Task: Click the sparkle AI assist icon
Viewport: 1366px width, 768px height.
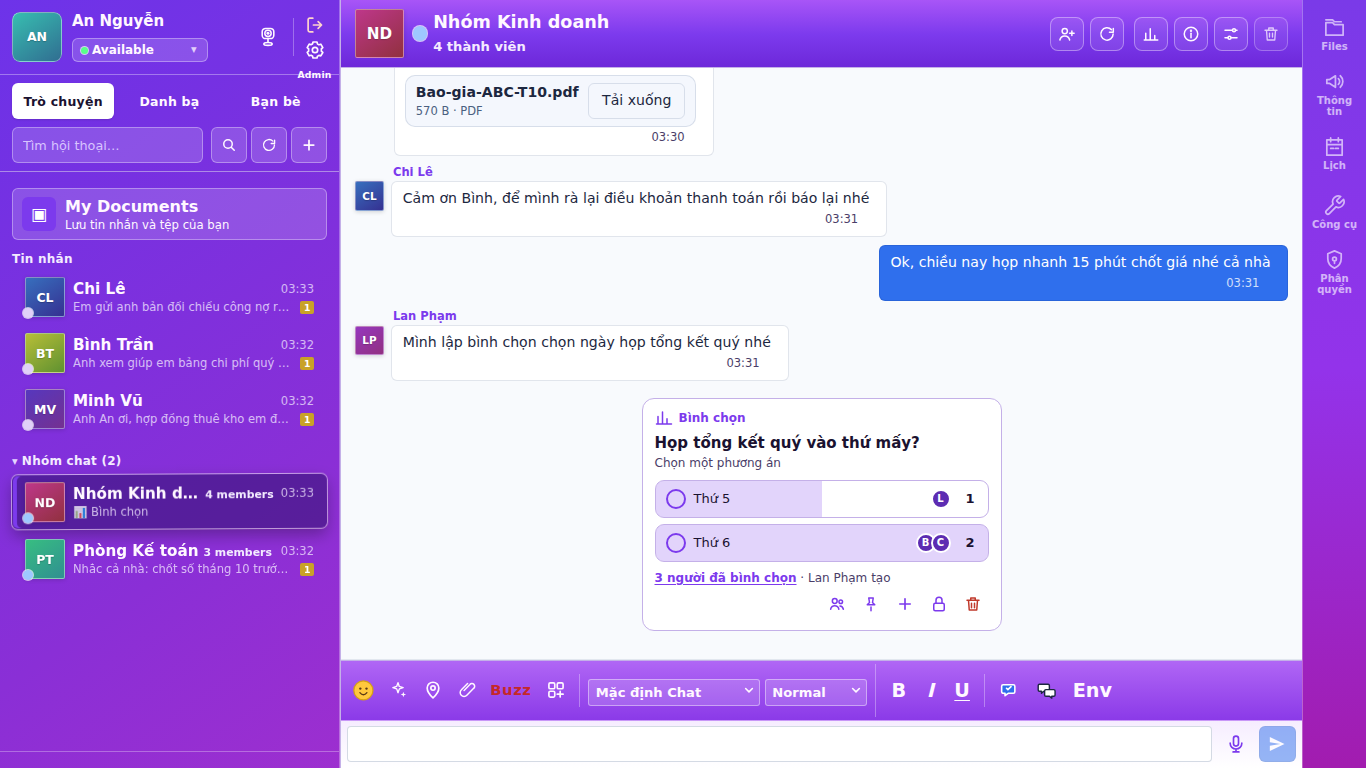Action: tap(398, 690)
